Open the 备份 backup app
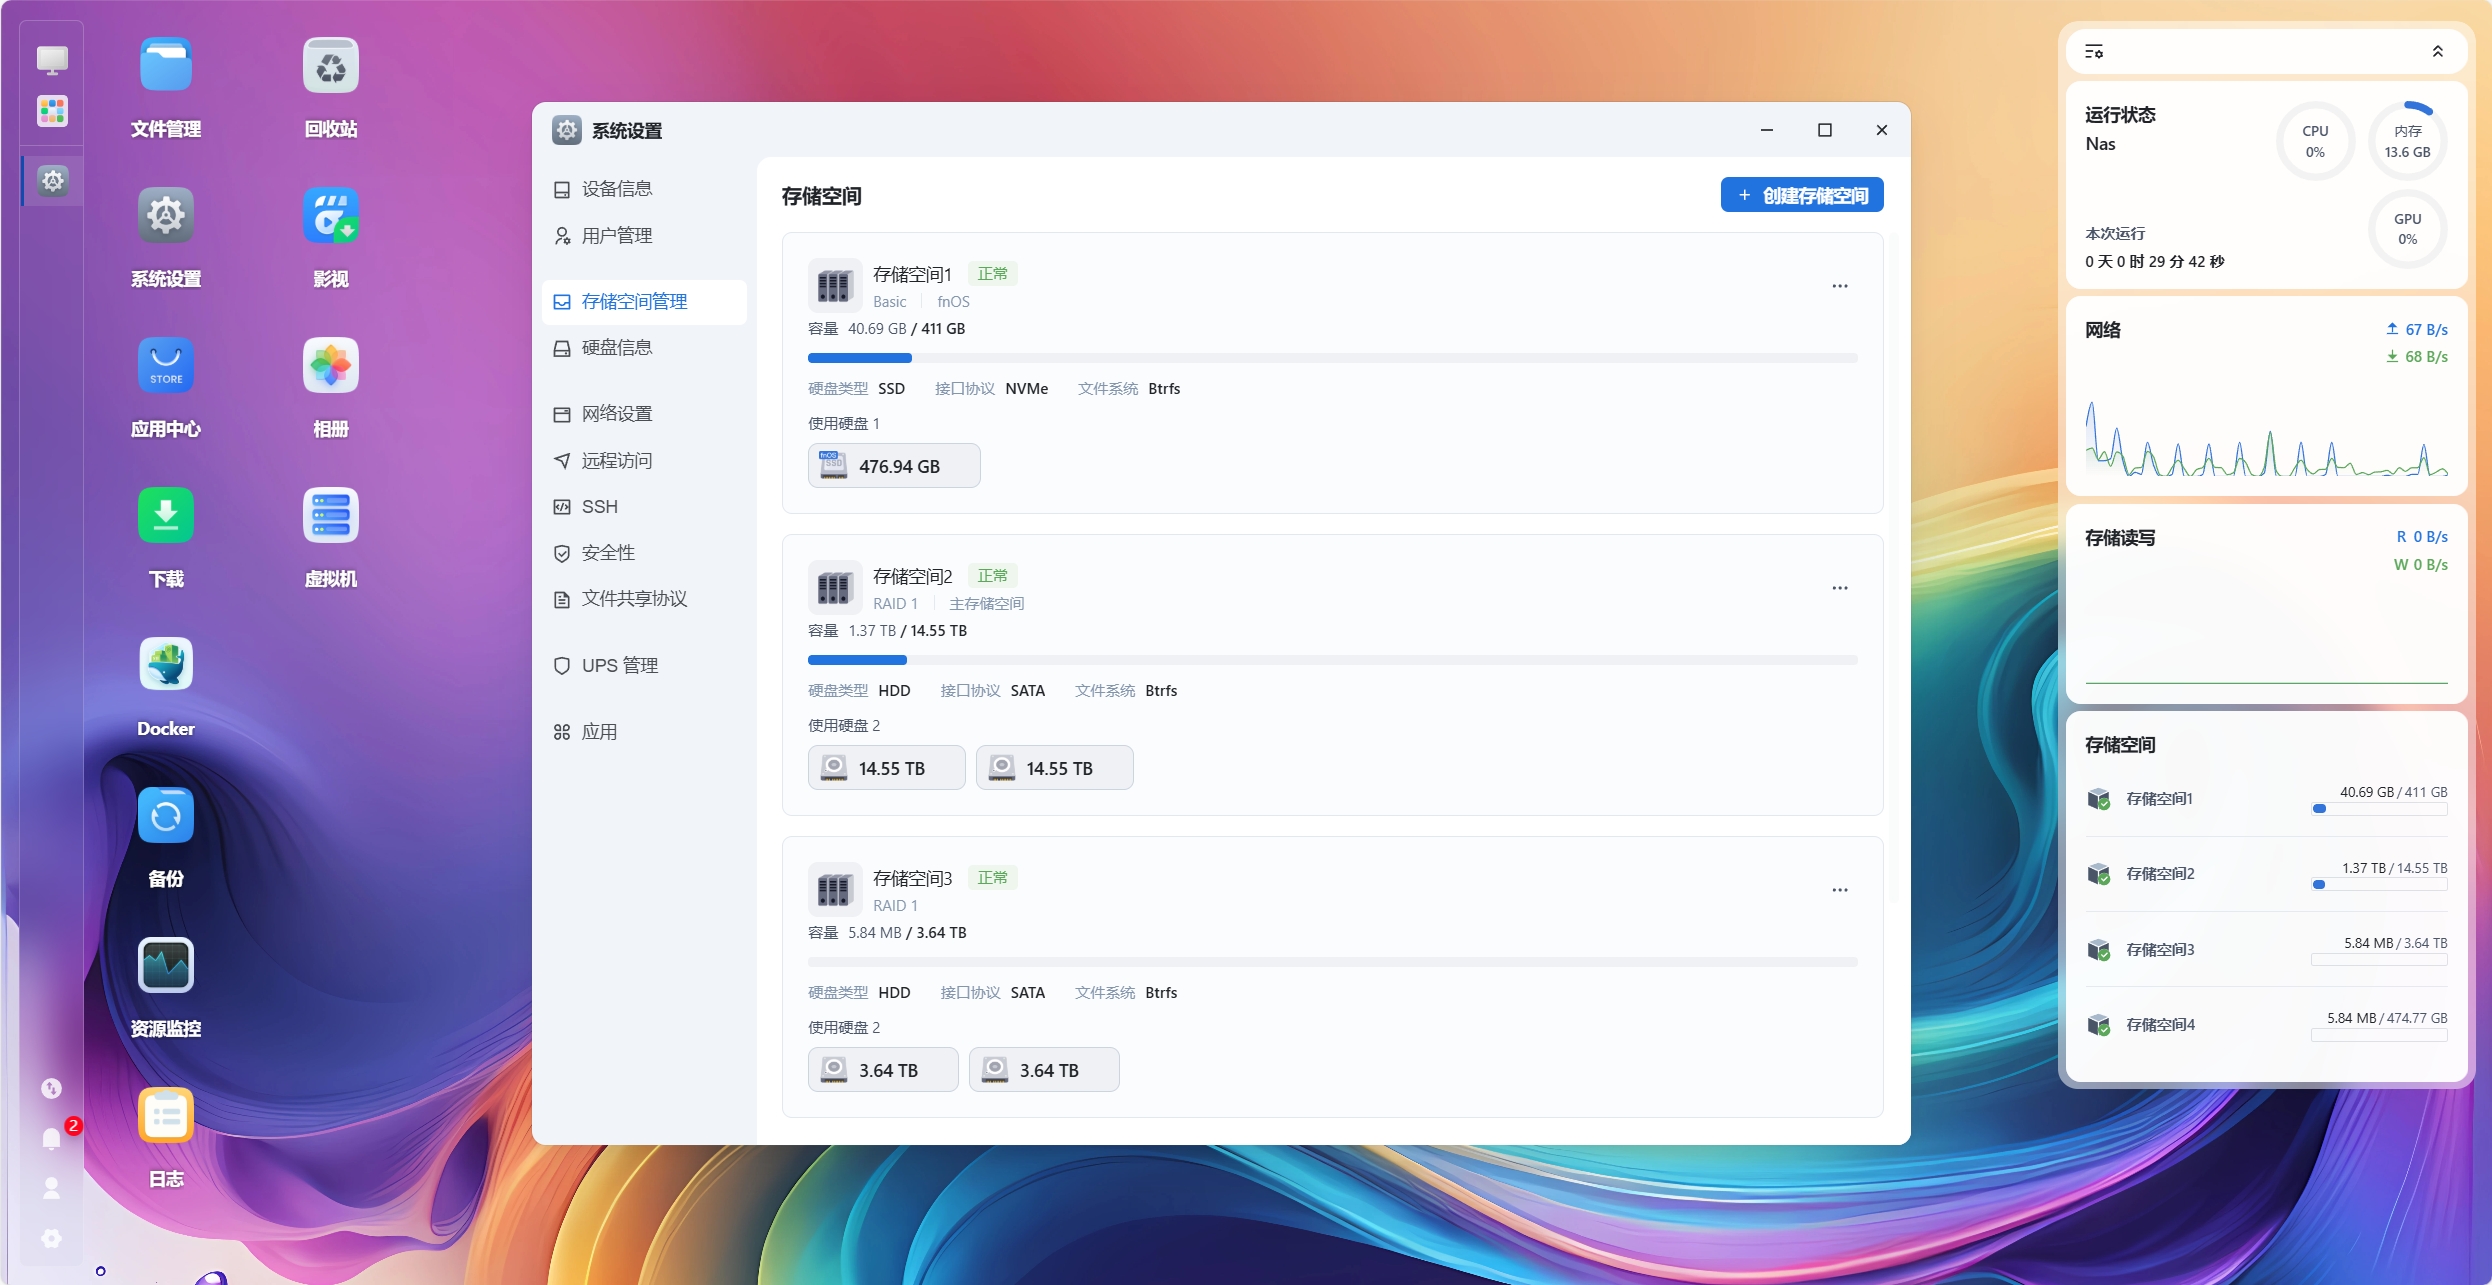 pyautogui.click(x=166, y=816)
